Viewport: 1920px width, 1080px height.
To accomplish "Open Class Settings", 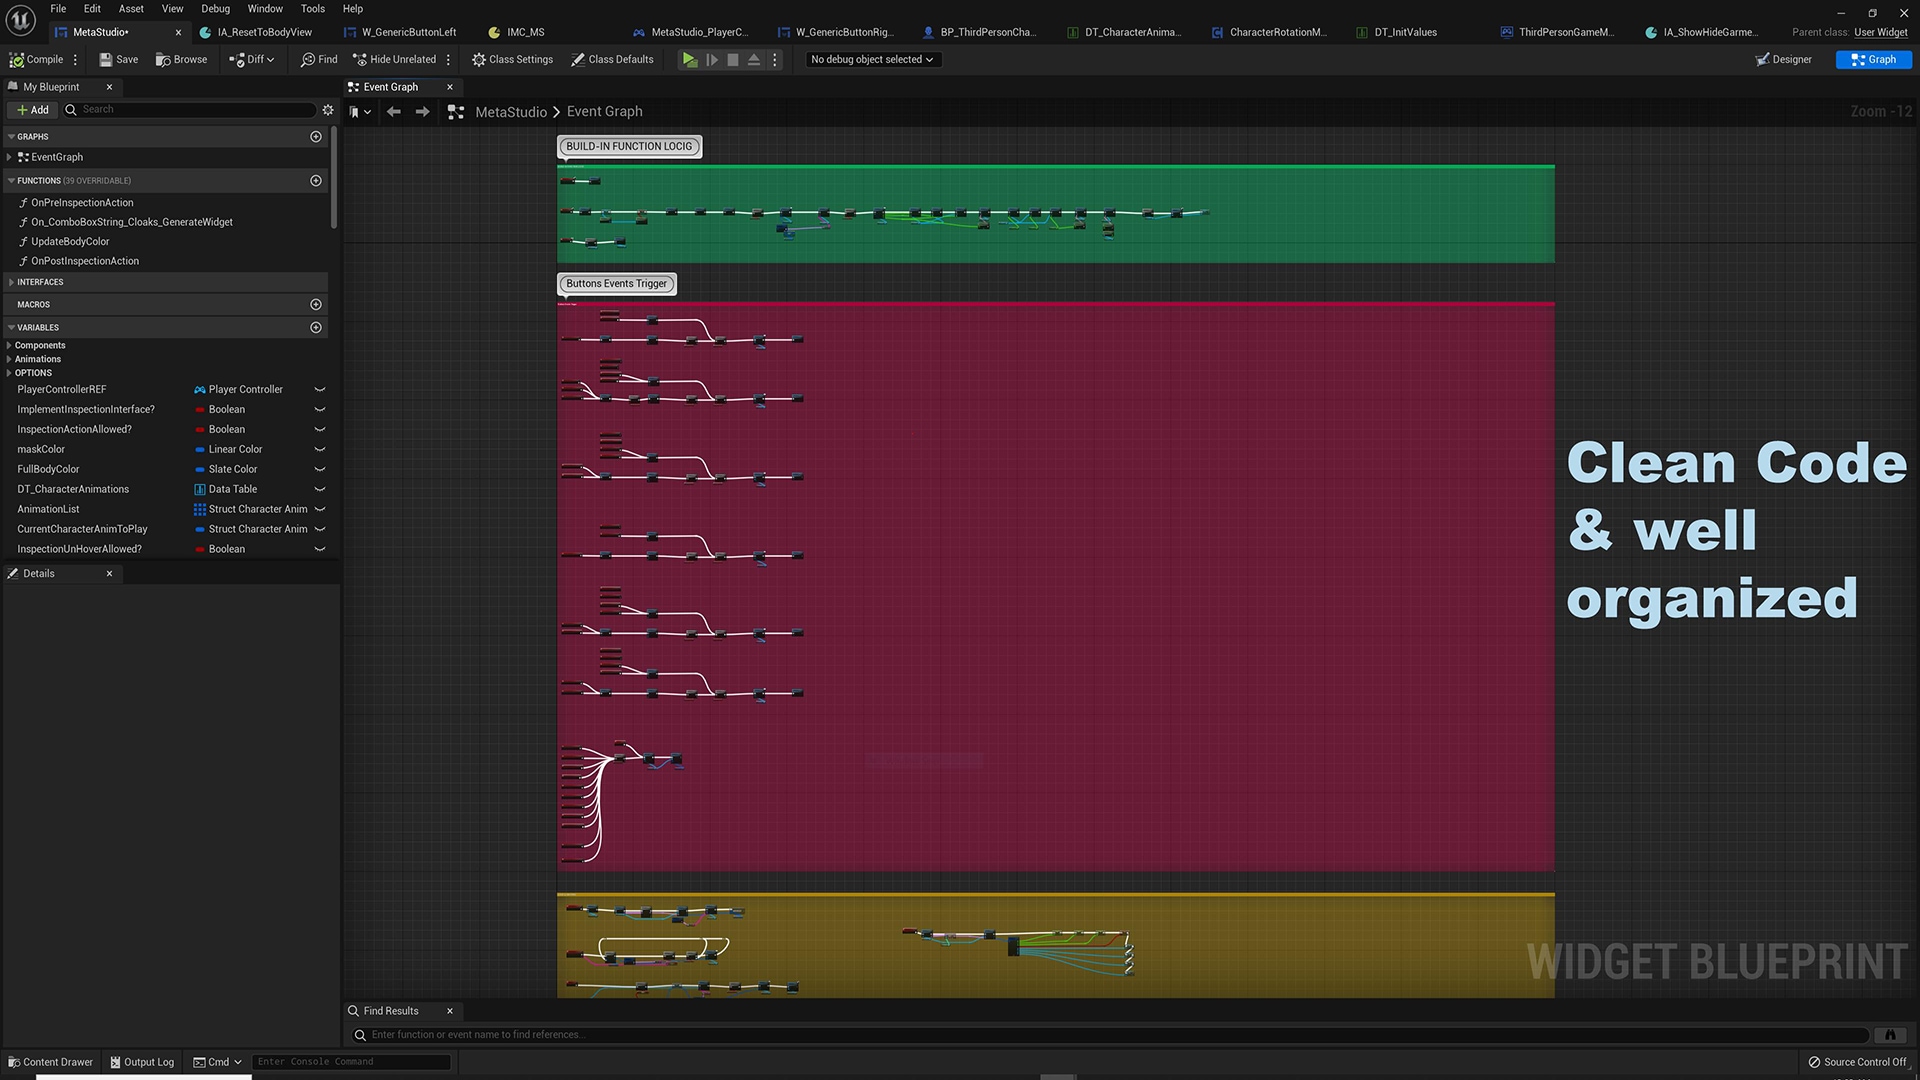I will click(513, 59).
